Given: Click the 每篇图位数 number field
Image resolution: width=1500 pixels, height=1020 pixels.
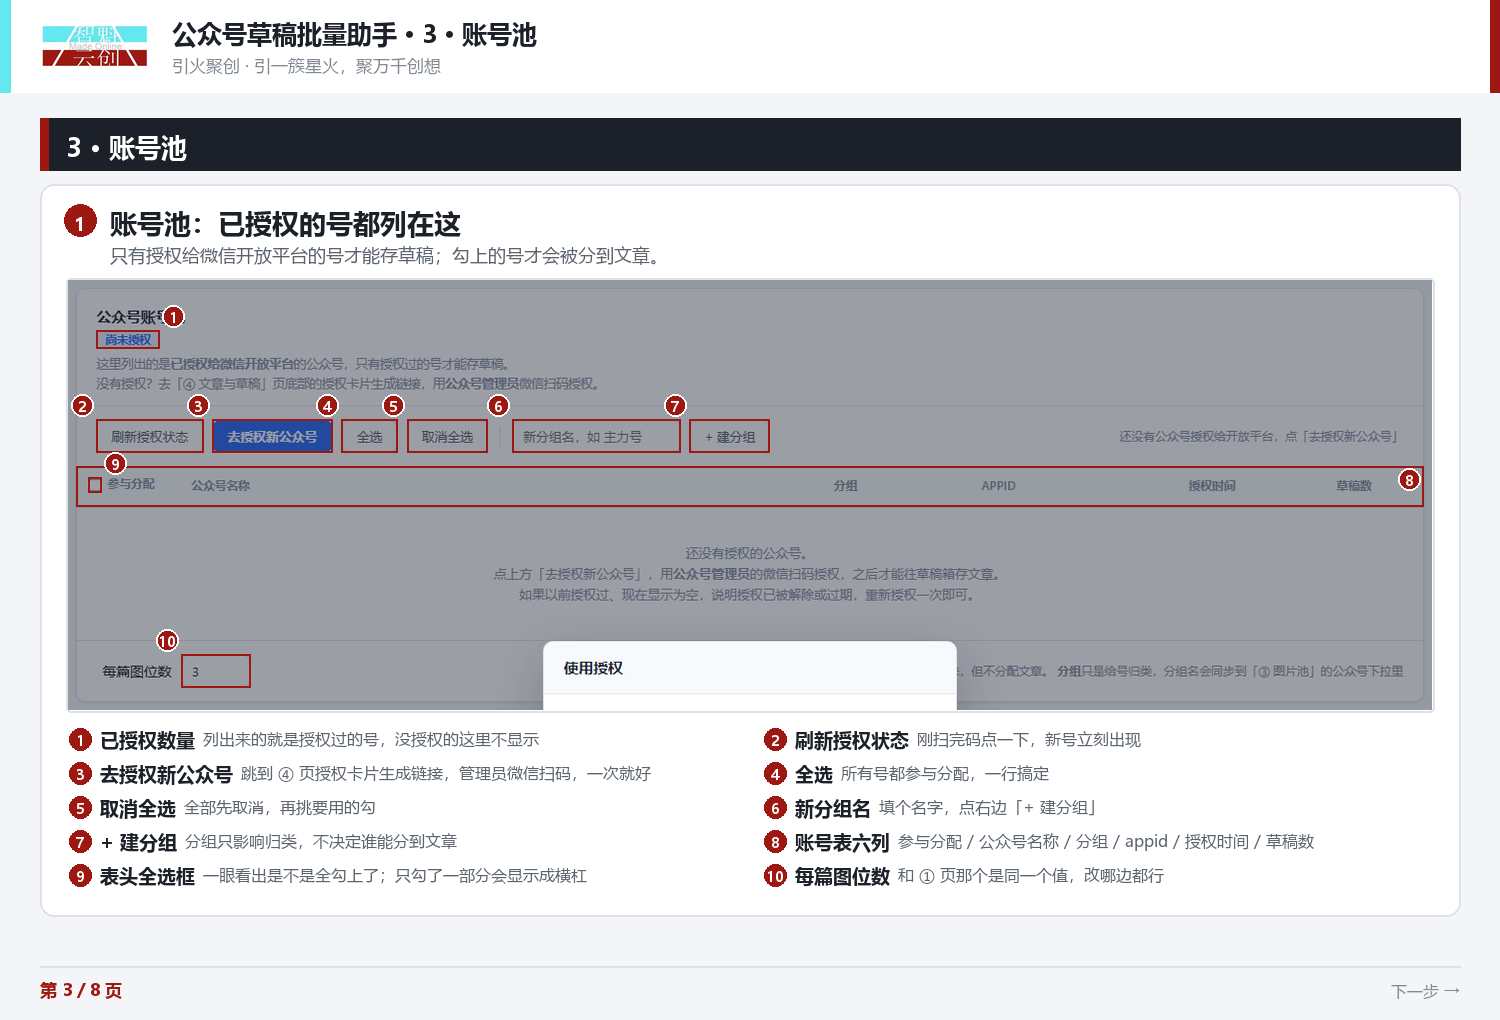Looking at the screenshot, I should click(x=216, y=671).
